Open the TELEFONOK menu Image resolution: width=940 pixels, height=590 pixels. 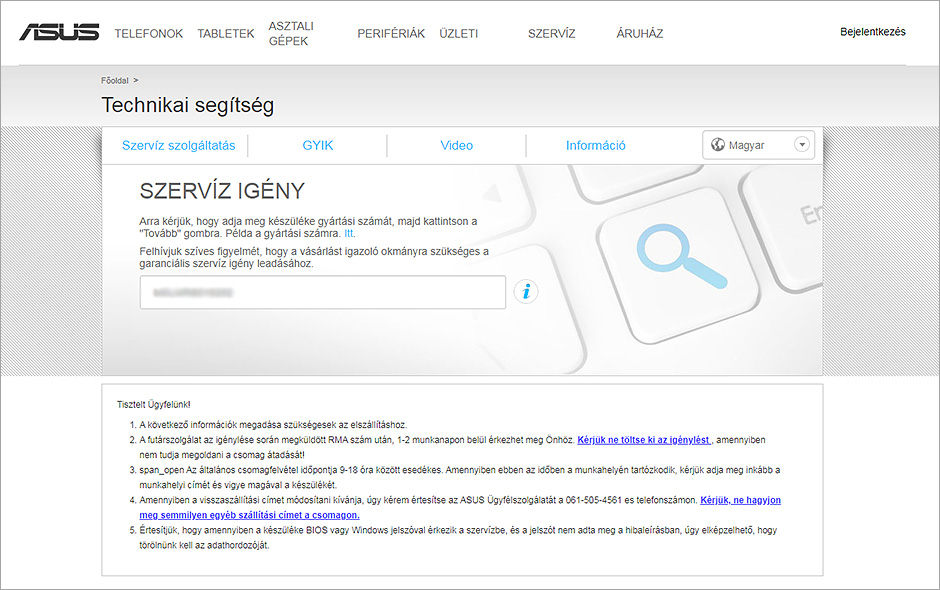(x=149, y=34)
